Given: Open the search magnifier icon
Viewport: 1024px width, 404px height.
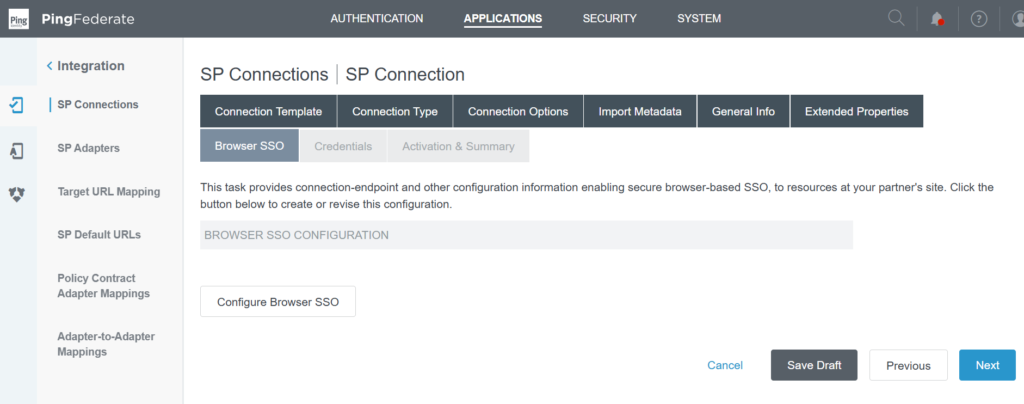Looking at the screenshot, I should pyautogui.click(x=897, y=18).
